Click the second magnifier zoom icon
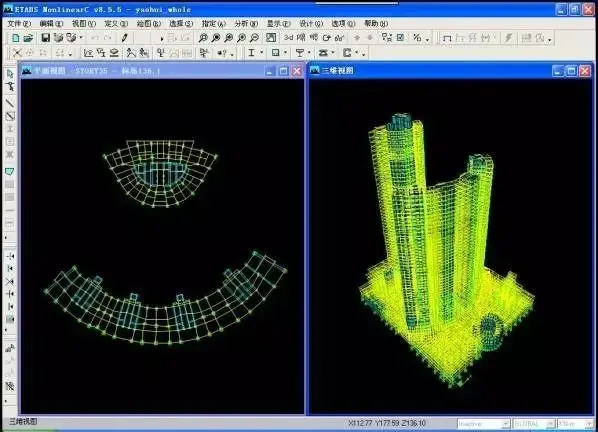598x432 pixels. (x=216, y=37)
